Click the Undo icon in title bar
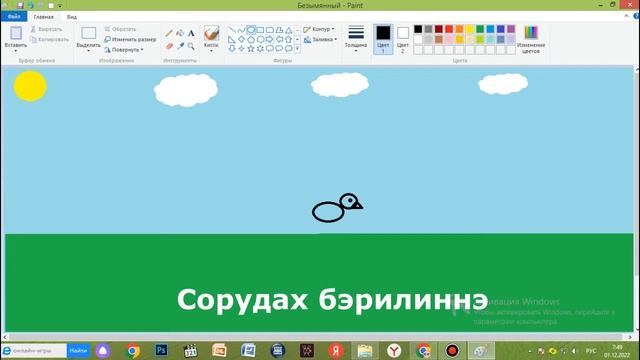Screen dimensions: 640x360 point(30,5)
